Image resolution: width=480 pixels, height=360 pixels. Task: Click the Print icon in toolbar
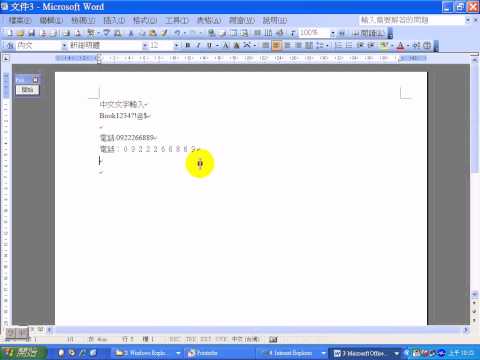coord(66,33)
